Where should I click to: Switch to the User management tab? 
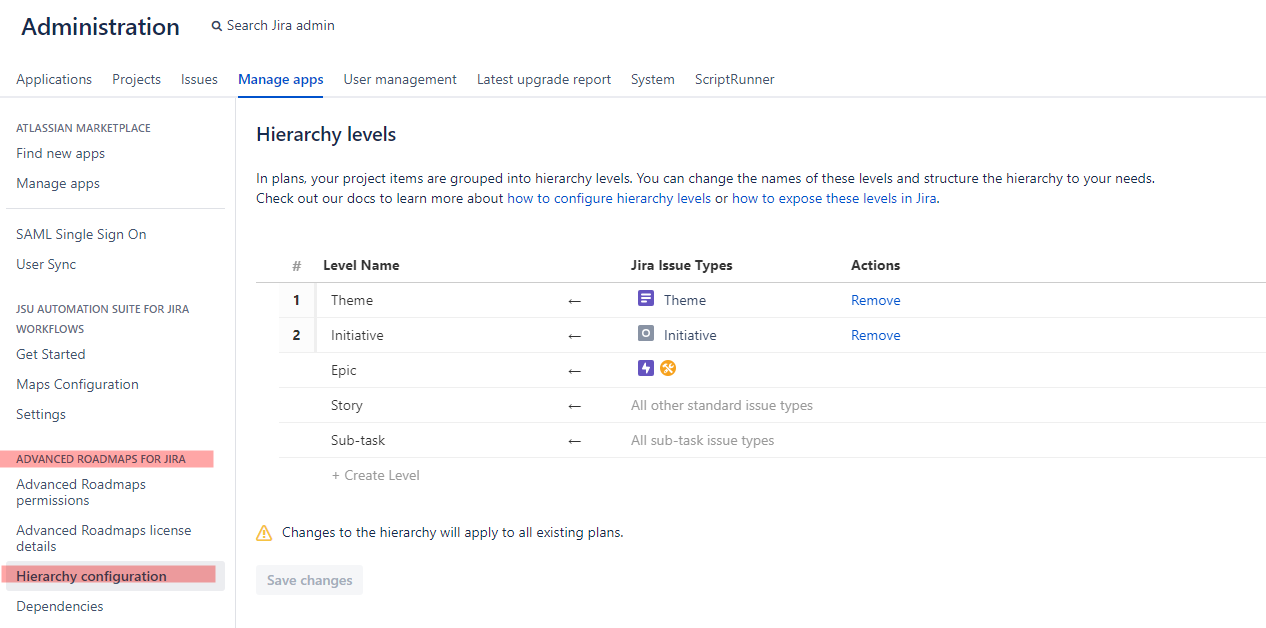pos(400,80)
